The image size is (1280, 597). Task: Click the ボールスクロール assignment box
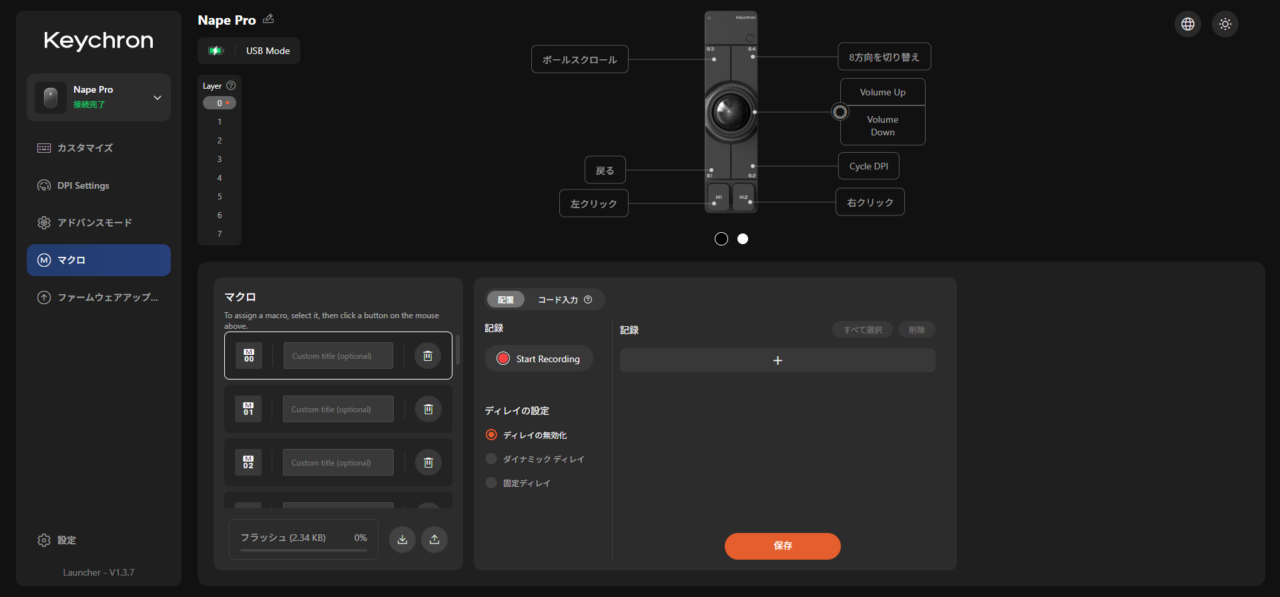(580, 60)
